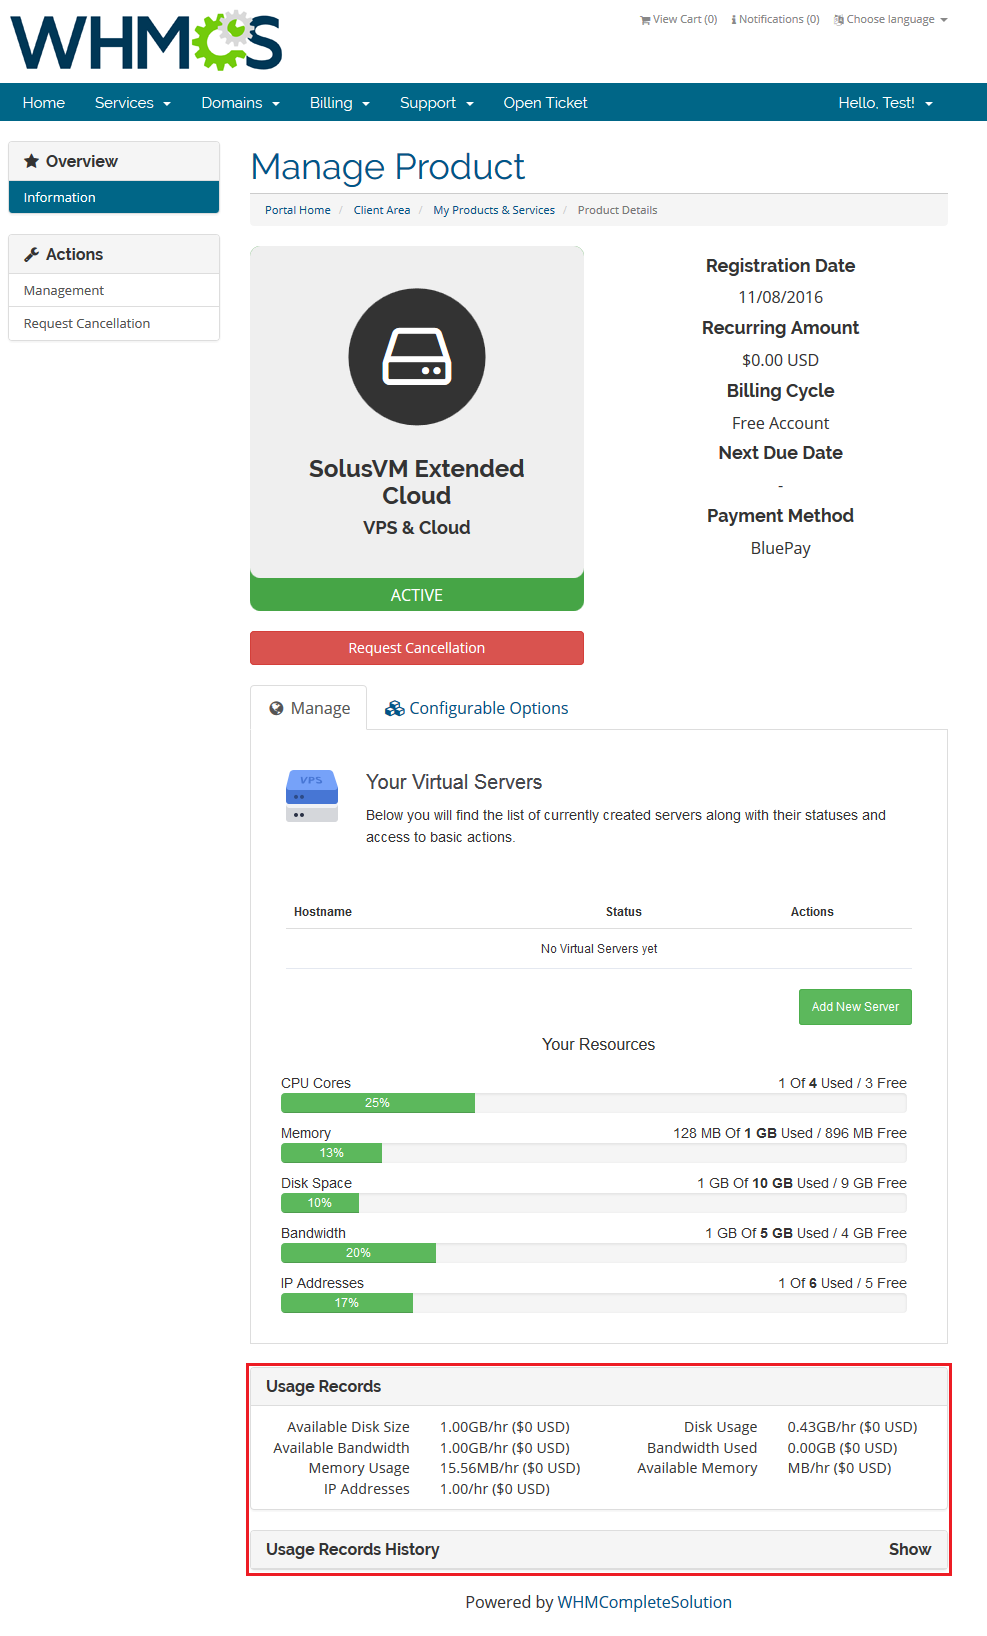Click My Products & Services breadcrumb
This screenshot has width=987, height=1636.
(x=494, y=210)
